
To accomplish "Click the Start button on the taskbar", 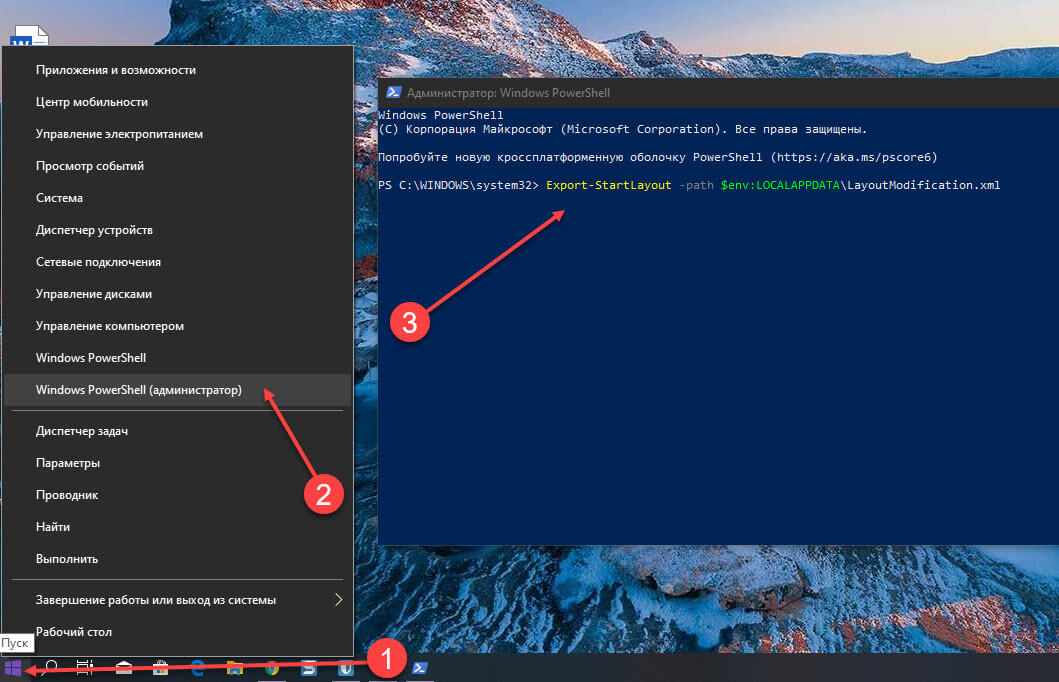I will tap(13, 668).
